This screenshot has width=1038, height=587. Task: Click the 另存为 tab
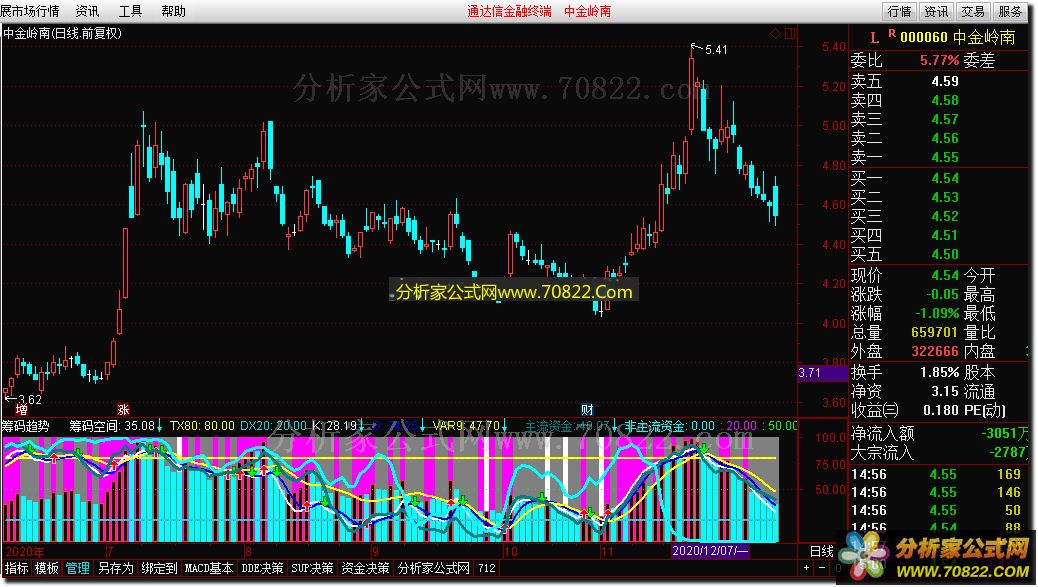116,568
